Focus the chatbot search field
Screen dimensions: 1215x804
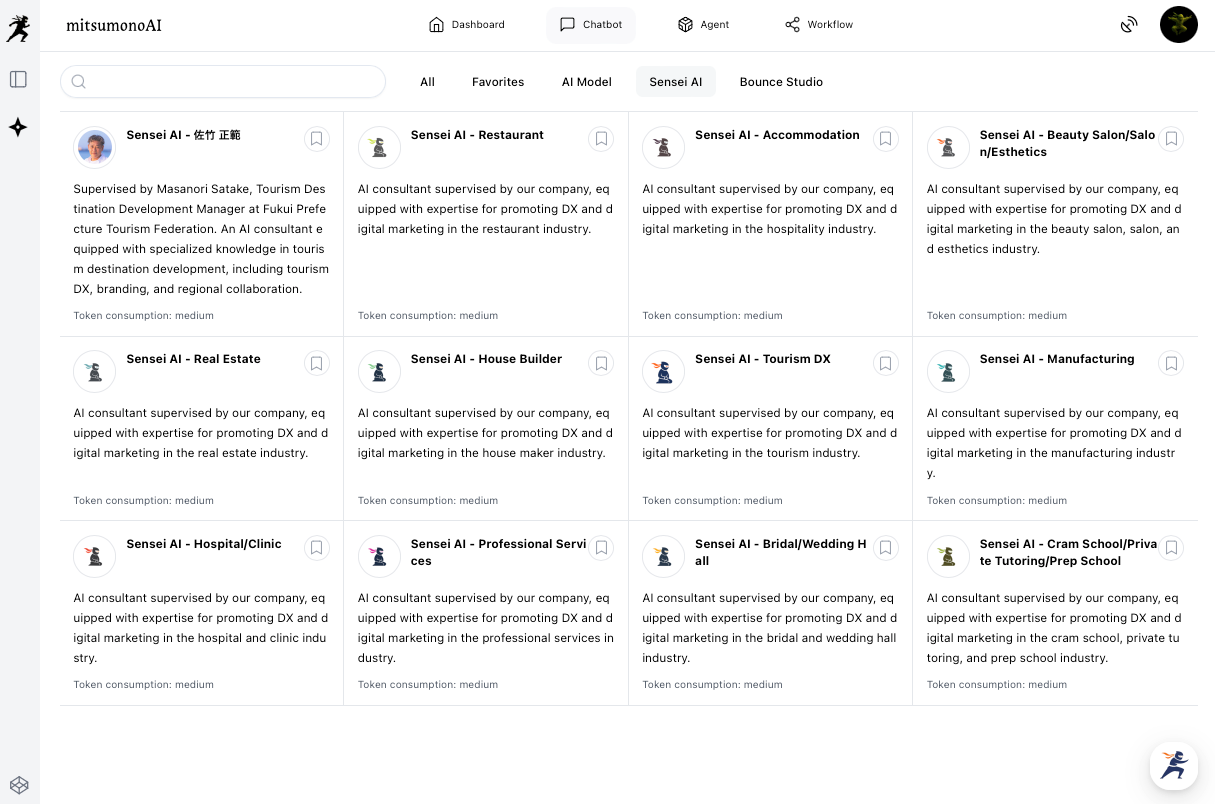(x=235, y=82)
